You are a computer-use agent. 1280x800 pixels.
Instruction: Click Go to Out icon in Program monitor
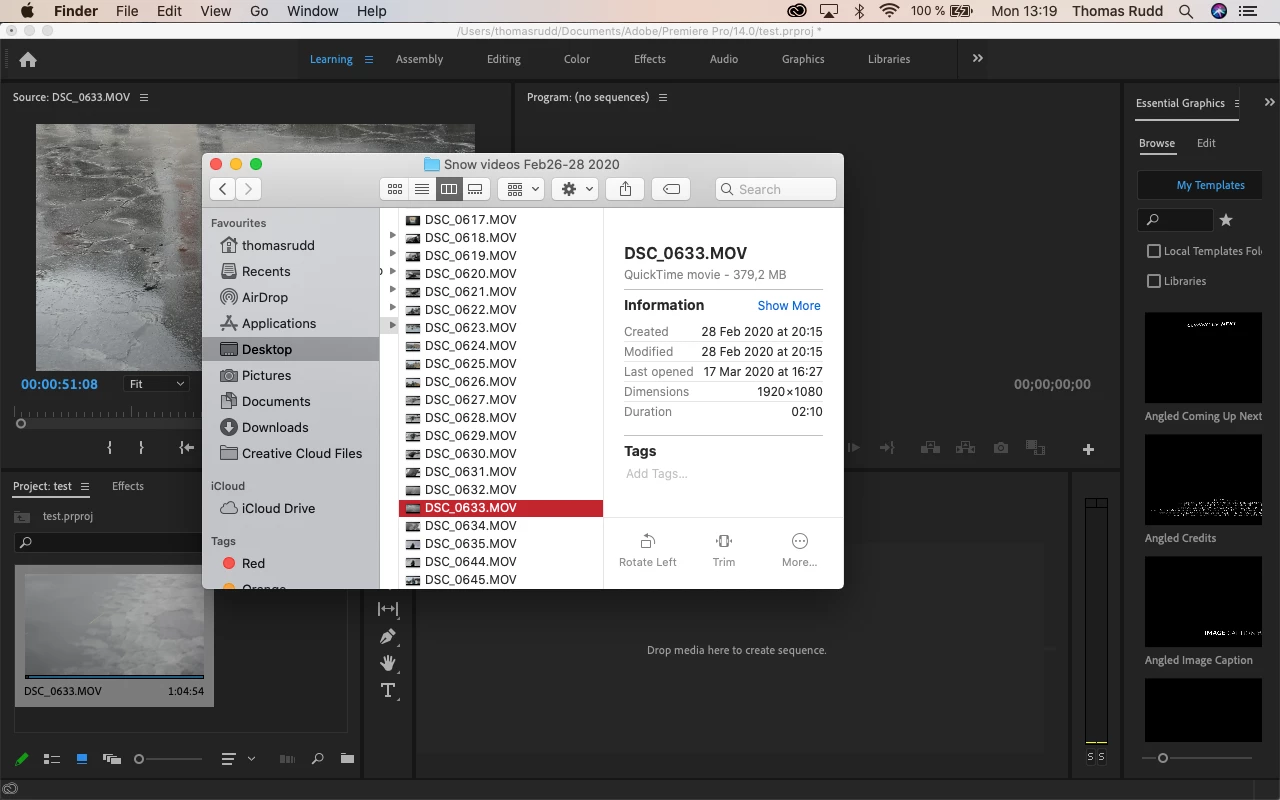(x=887, y=448)
